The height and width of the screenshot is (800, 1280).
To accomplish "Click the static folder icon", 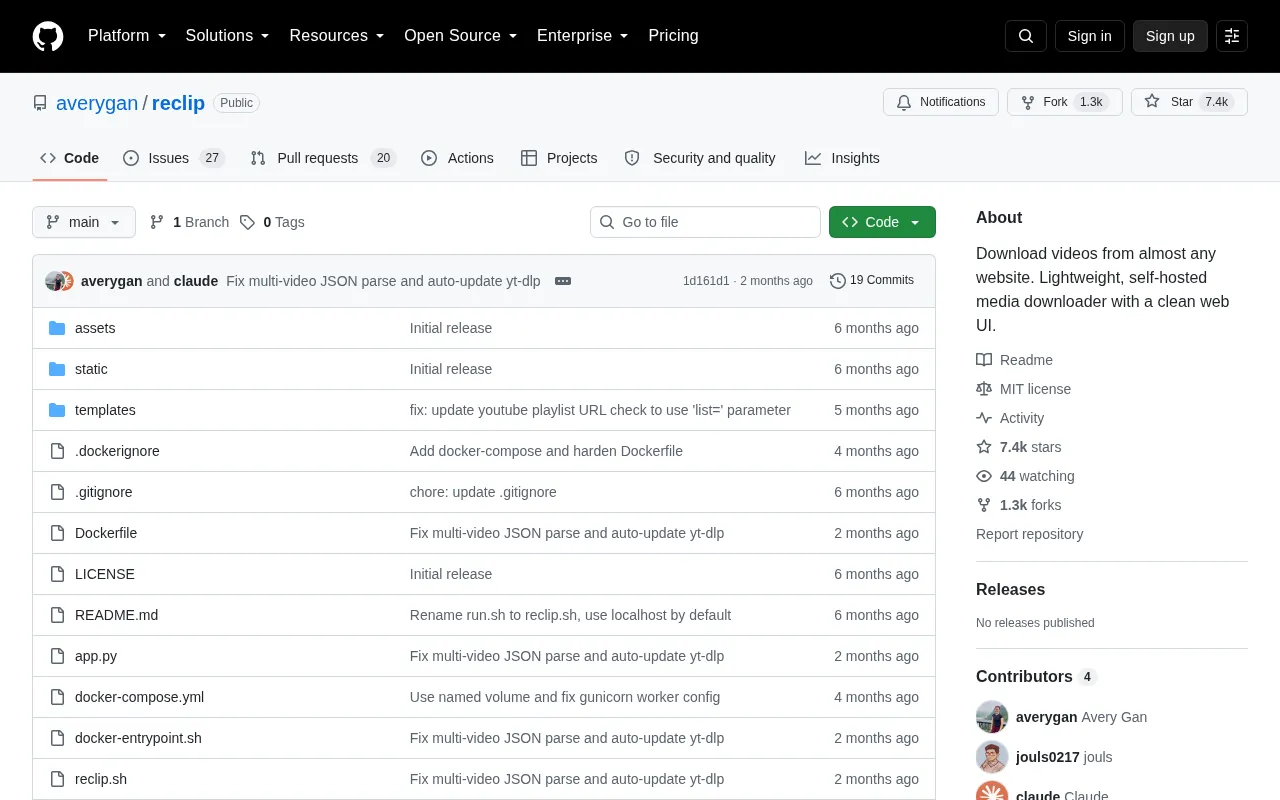I will tap(57, 369).
